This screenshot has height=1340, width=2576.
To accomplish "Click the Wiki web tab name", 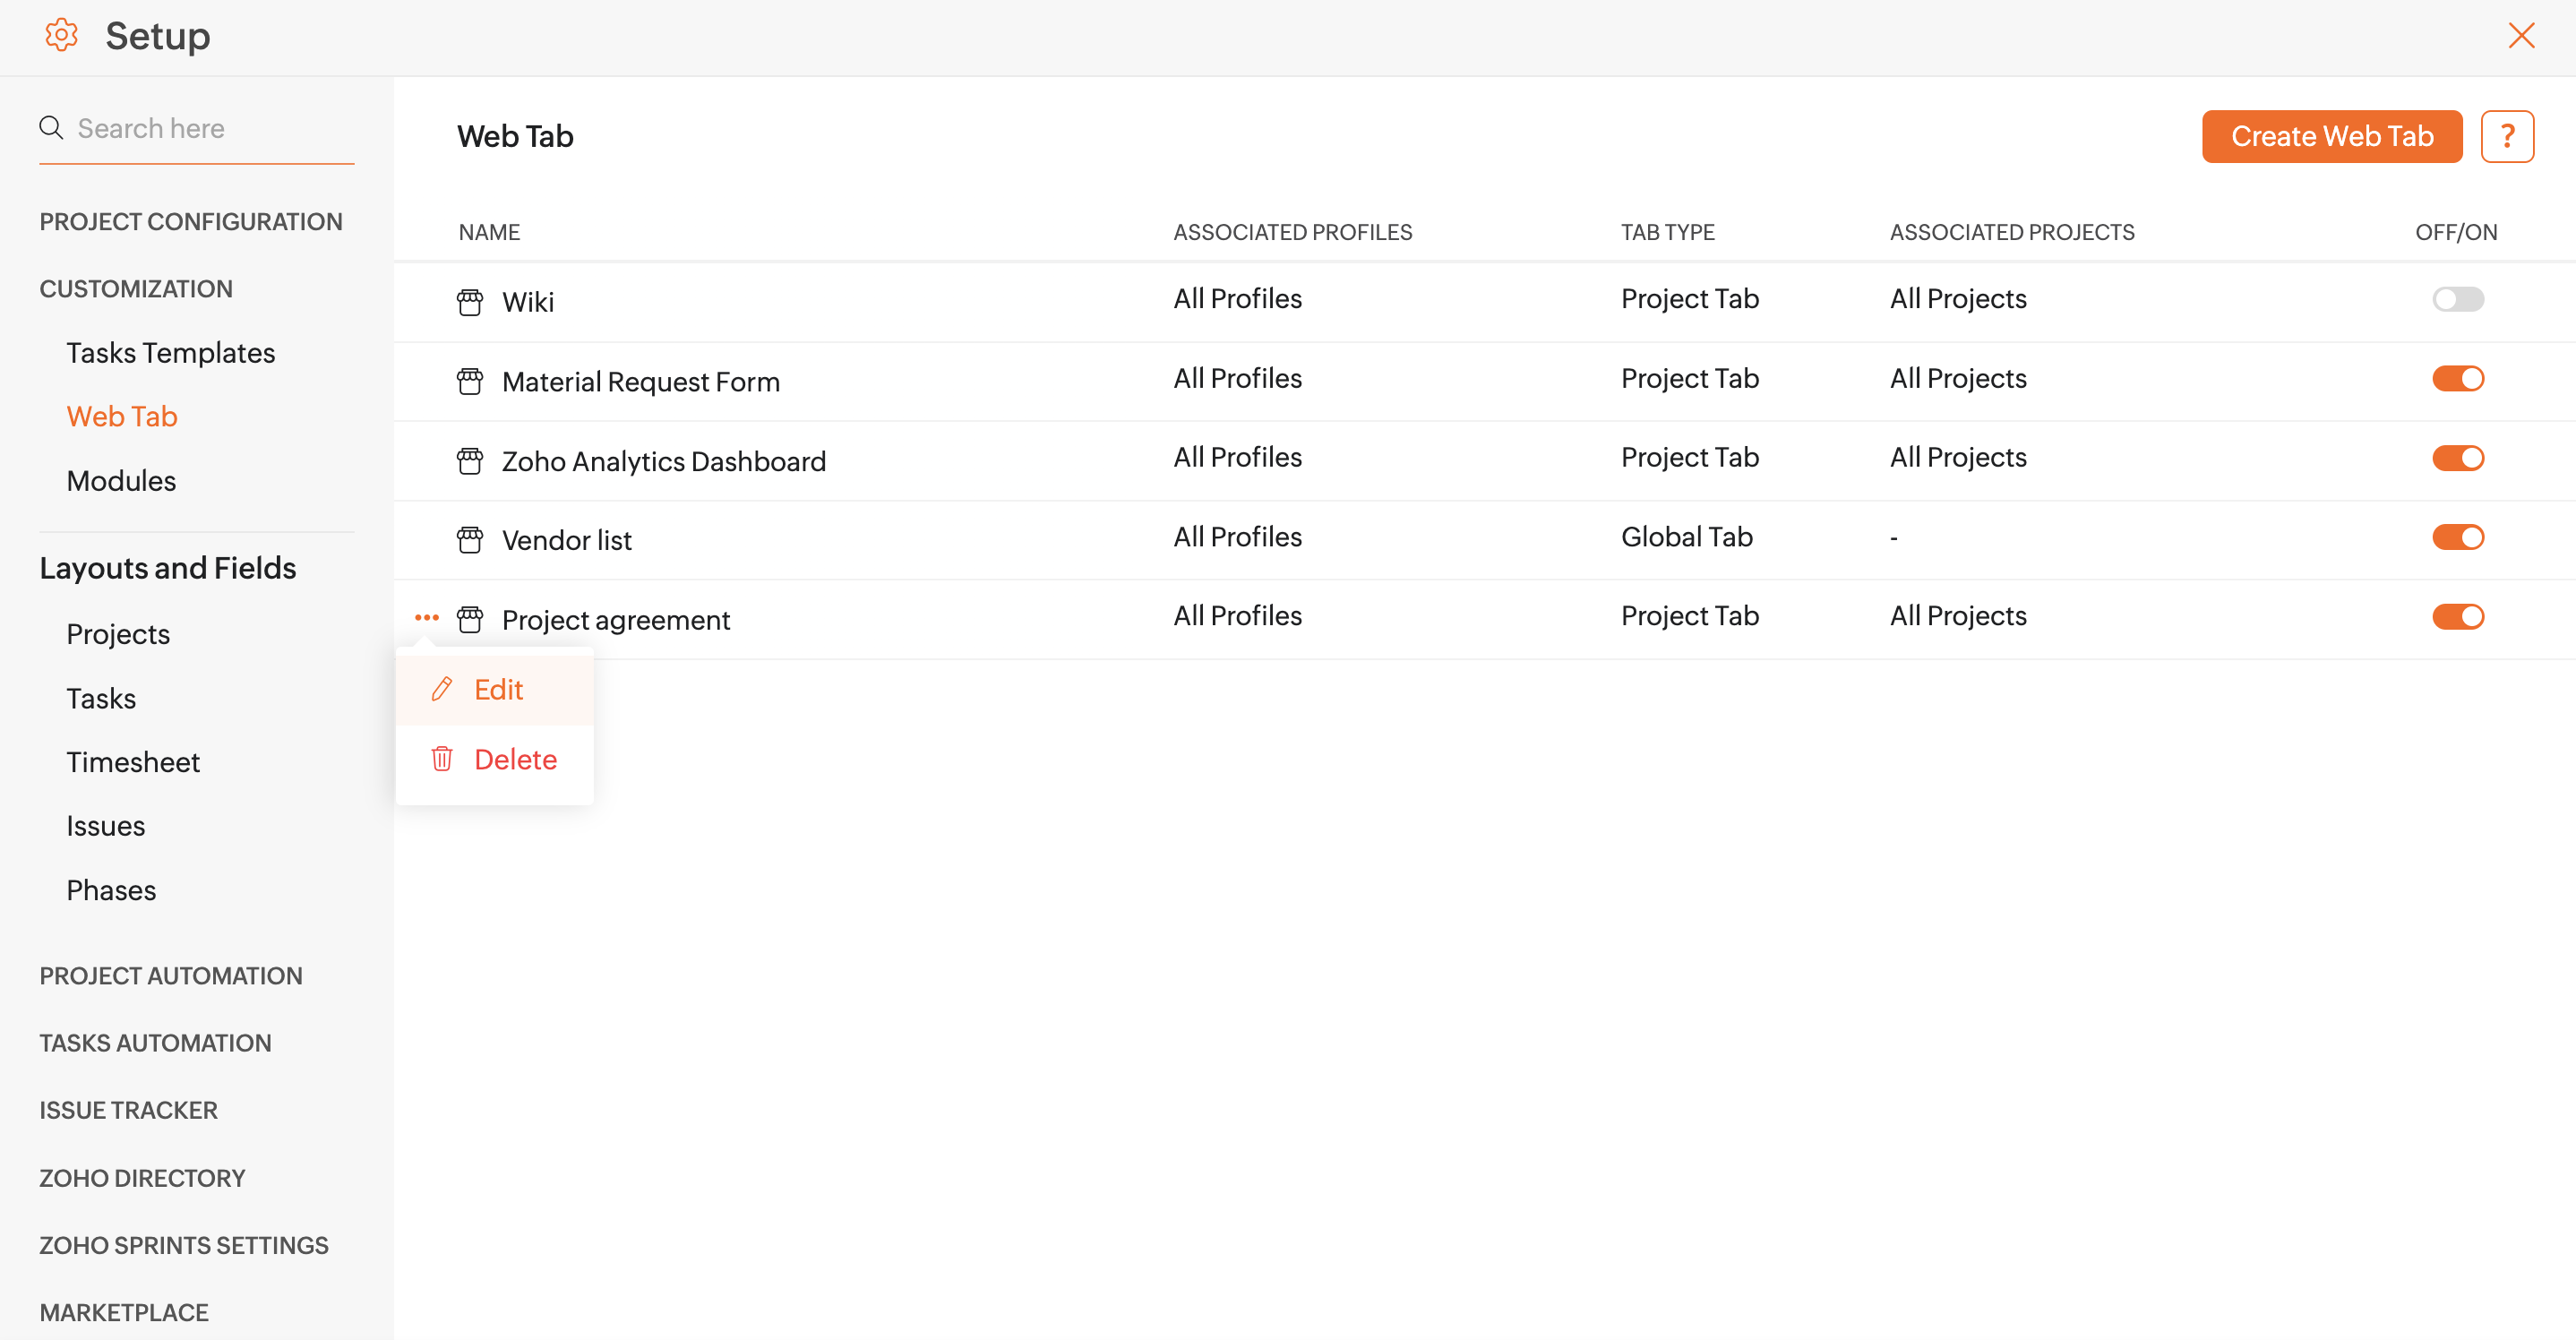I will 528,302.
